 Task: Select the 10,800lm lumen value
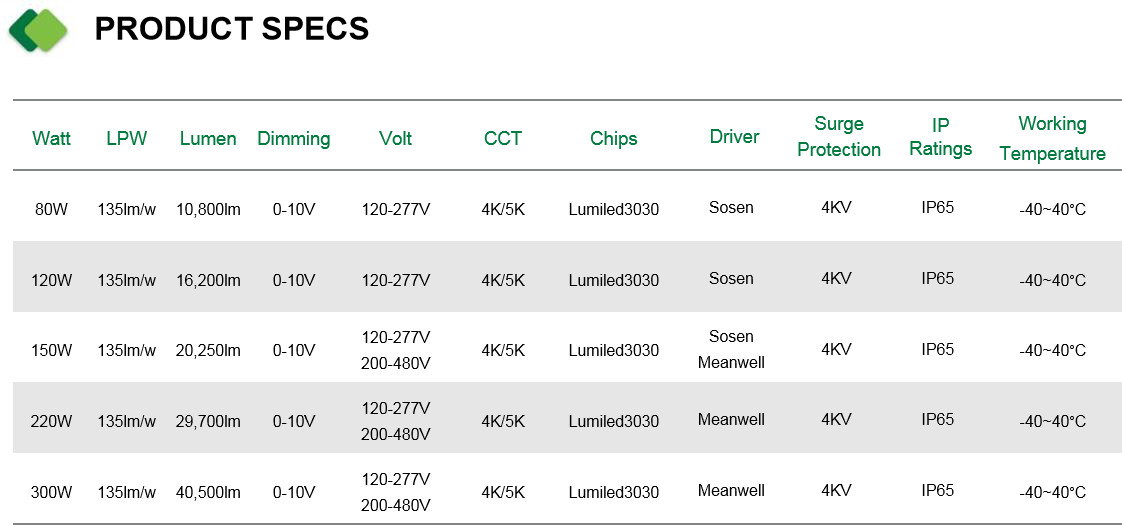pyautogui.click(x=208, y=210)
